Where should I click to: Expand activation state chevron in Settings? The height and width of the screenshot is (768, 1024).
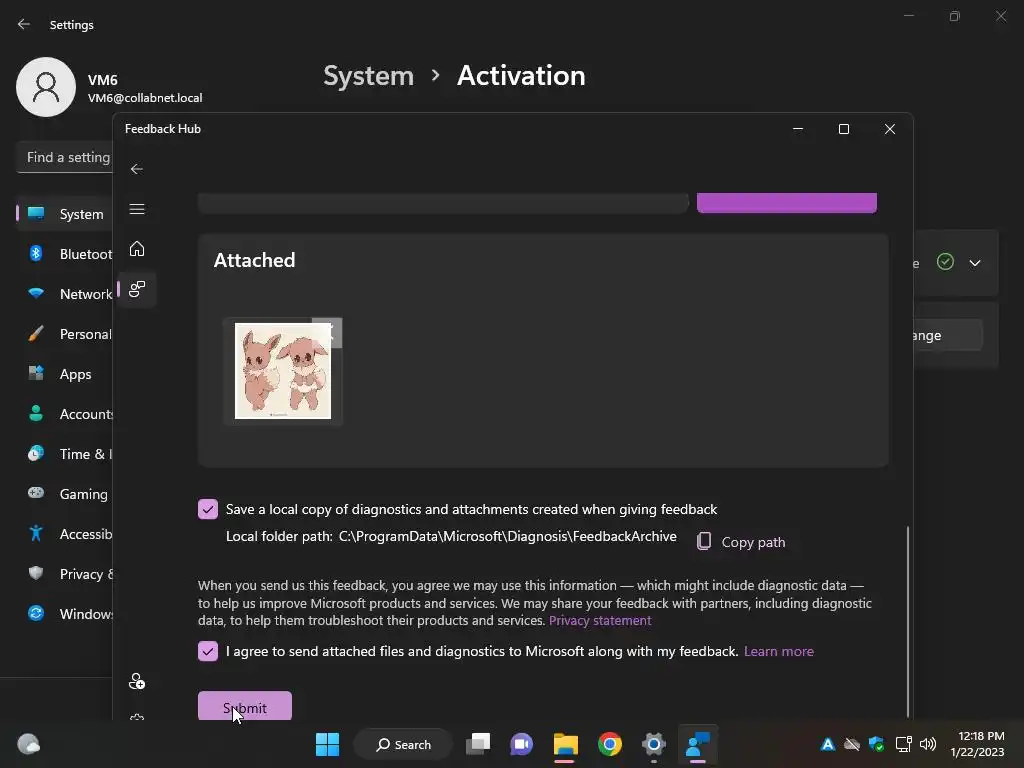pos(975,263)
